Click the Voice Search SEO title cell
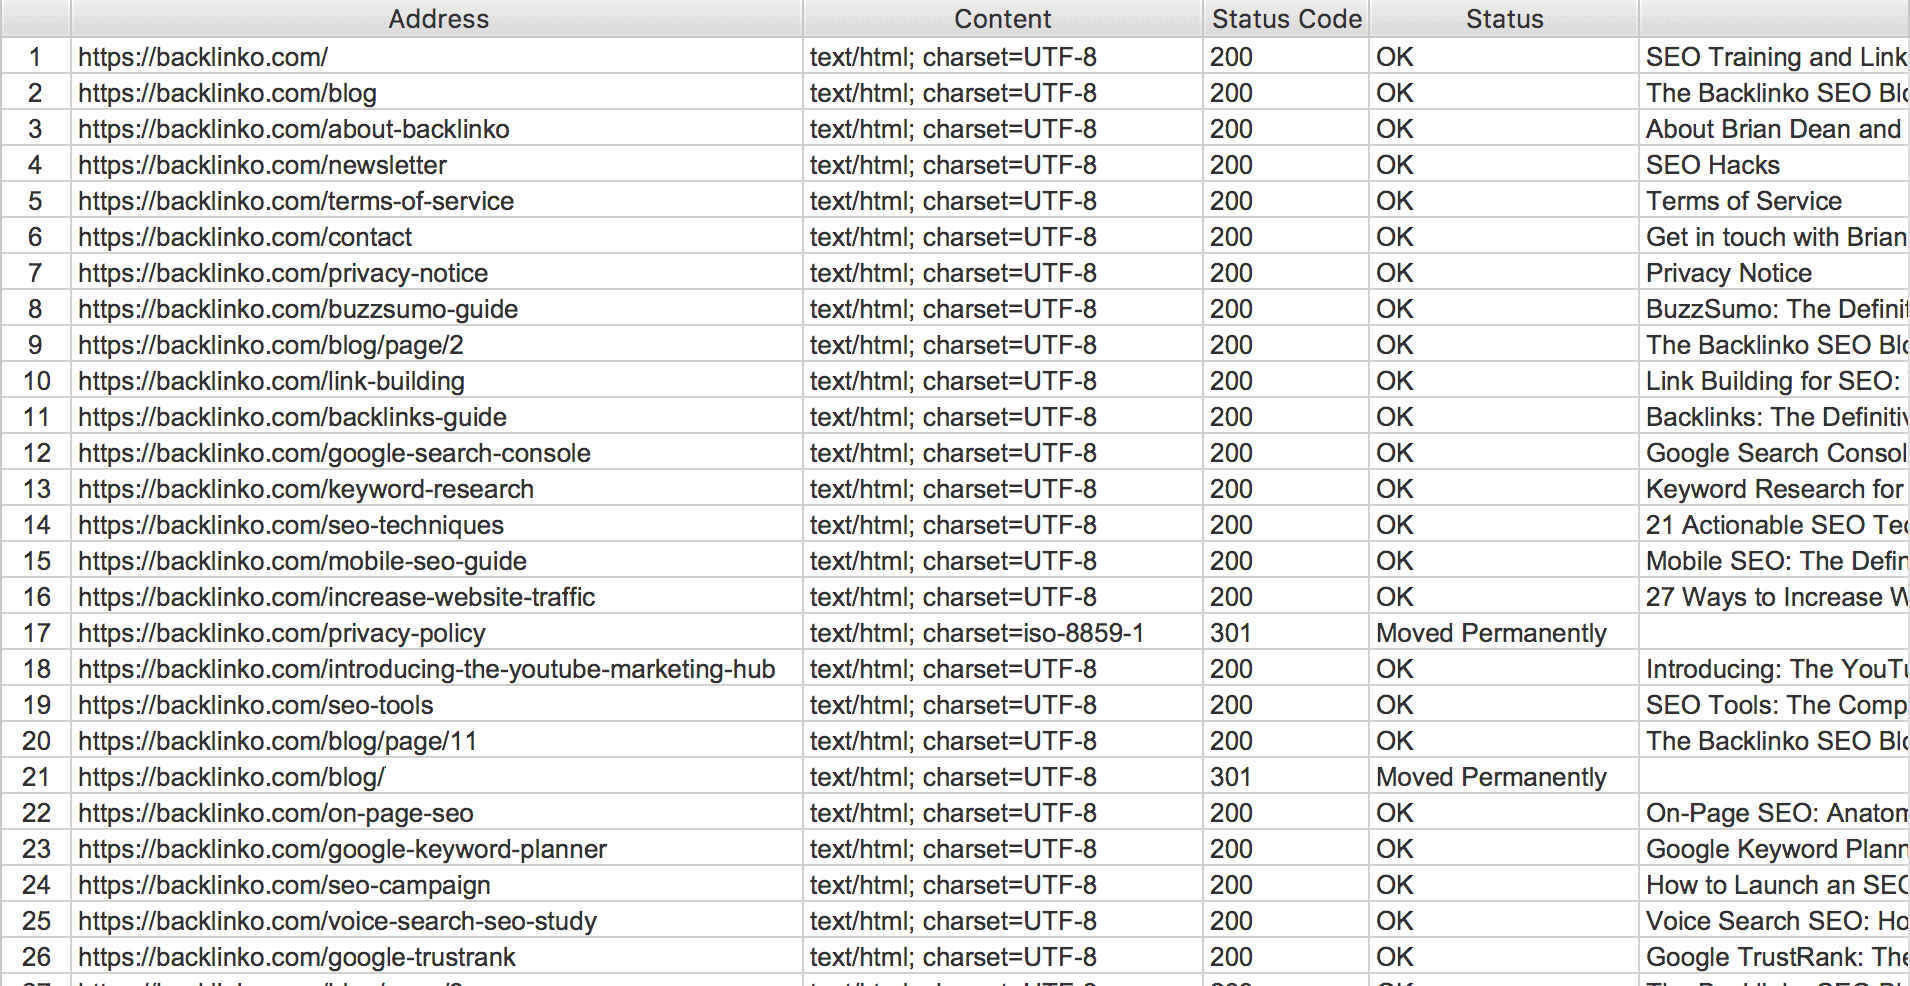 [1777, 921]
